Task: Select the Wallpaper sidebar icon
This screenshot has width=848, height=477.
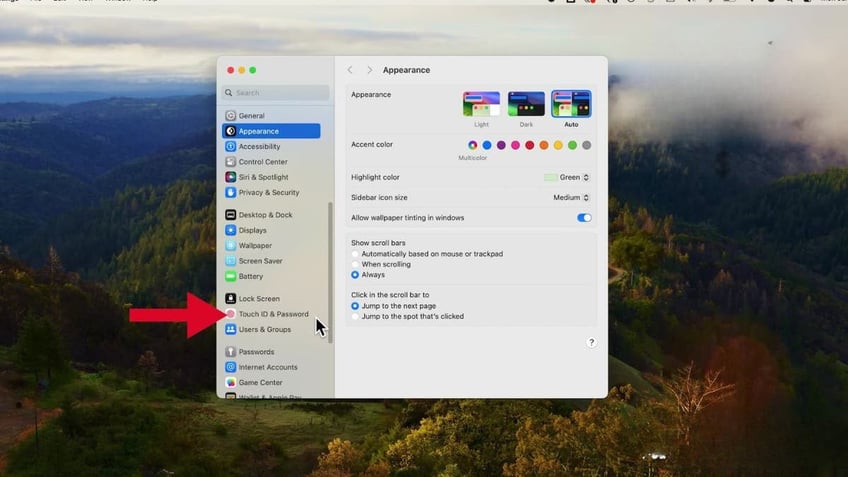Action: 230,246
